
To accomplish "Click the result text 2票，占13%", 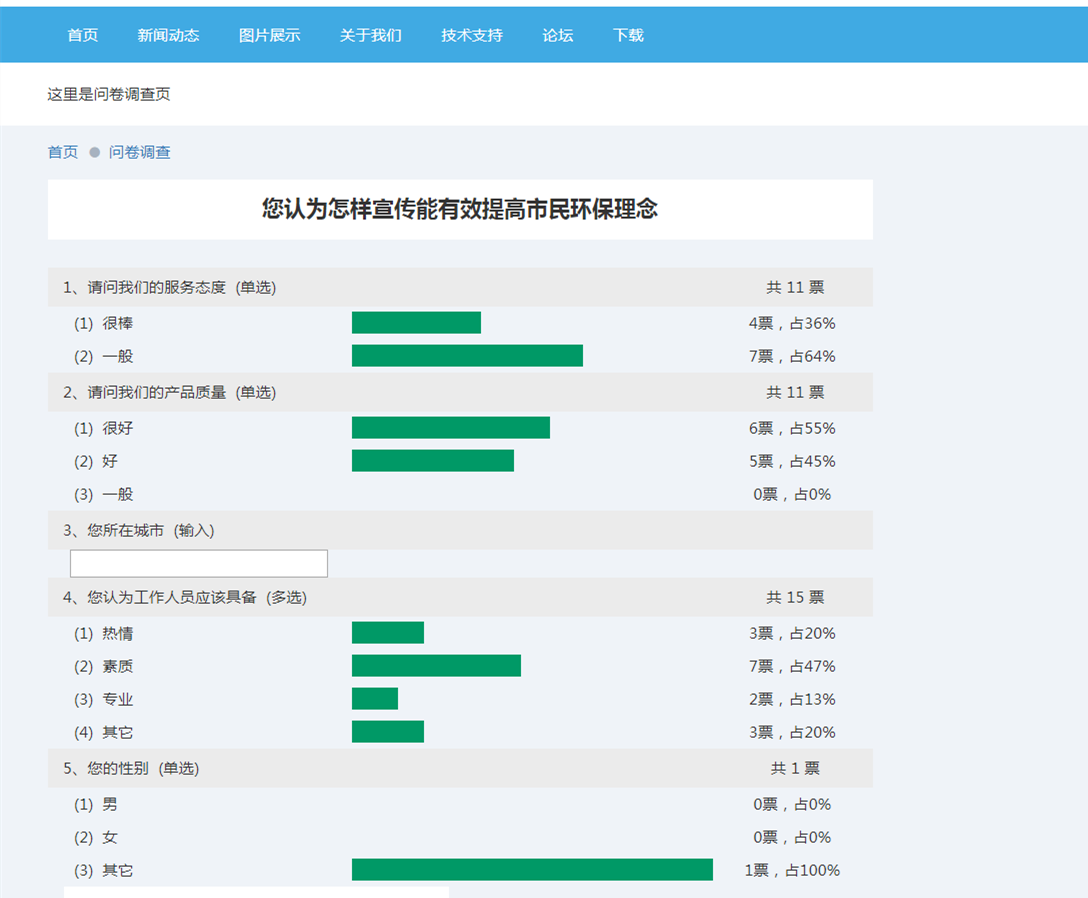I will click(x=792, y=700).
